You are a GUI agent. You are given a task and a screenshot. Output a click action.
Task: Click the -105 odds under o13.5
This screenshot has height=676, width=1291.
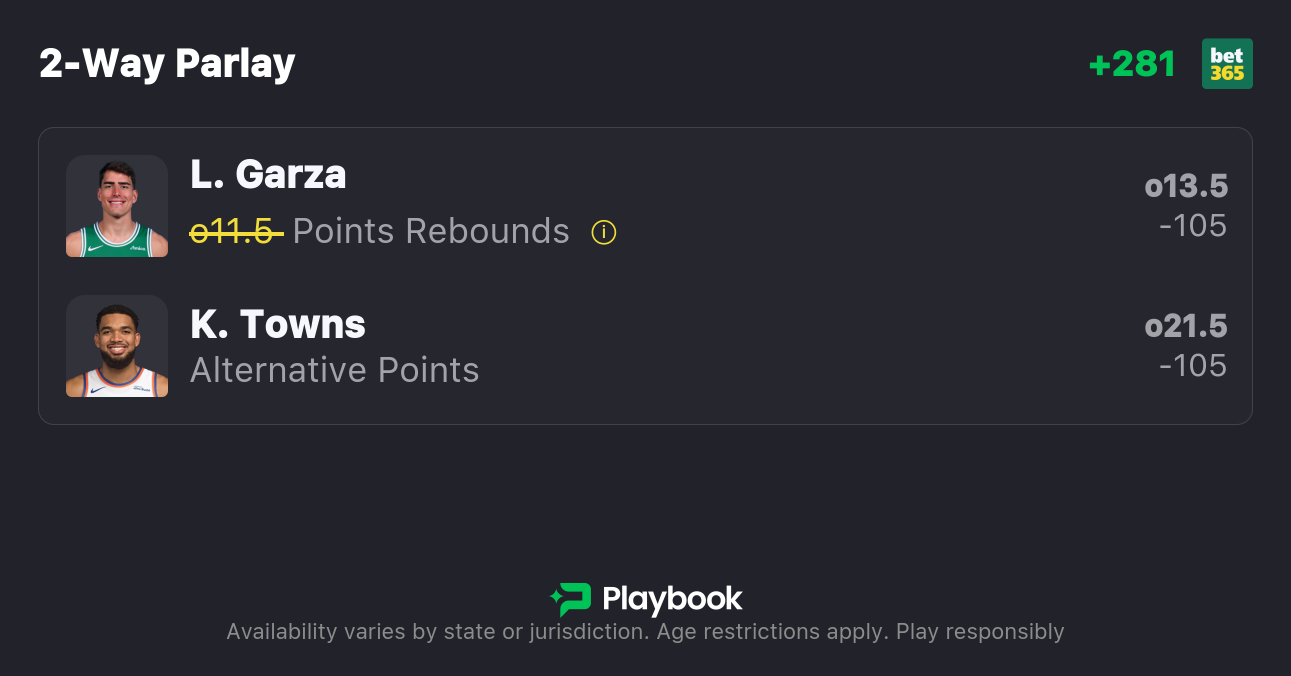(1193, 226)
